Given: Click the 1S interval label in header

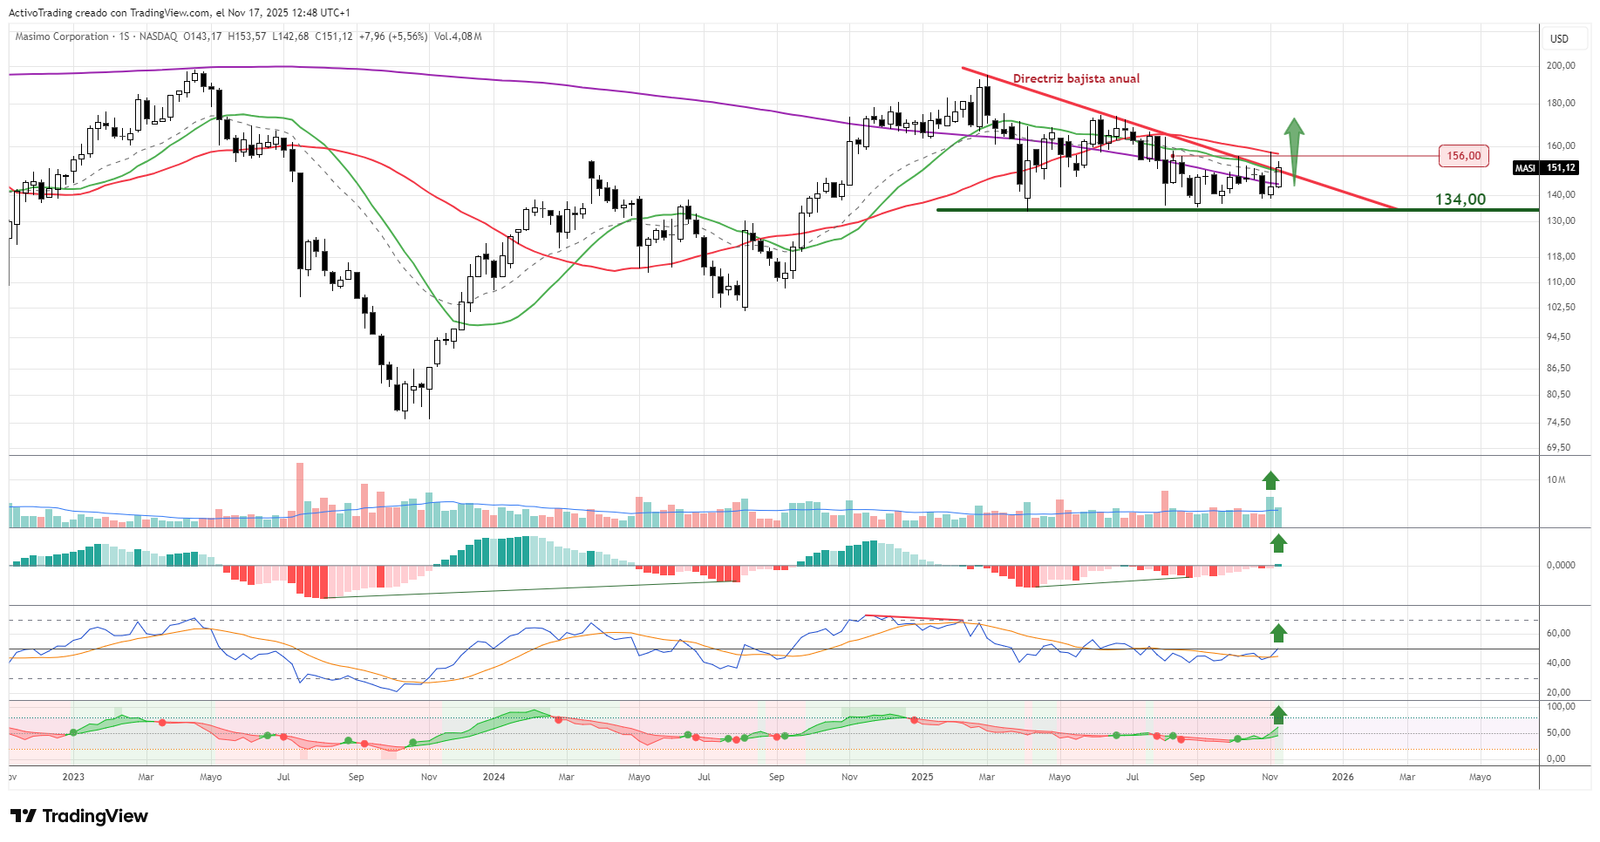Looking at the screenshot, I should pyautogui.click(x=124, y=37).
